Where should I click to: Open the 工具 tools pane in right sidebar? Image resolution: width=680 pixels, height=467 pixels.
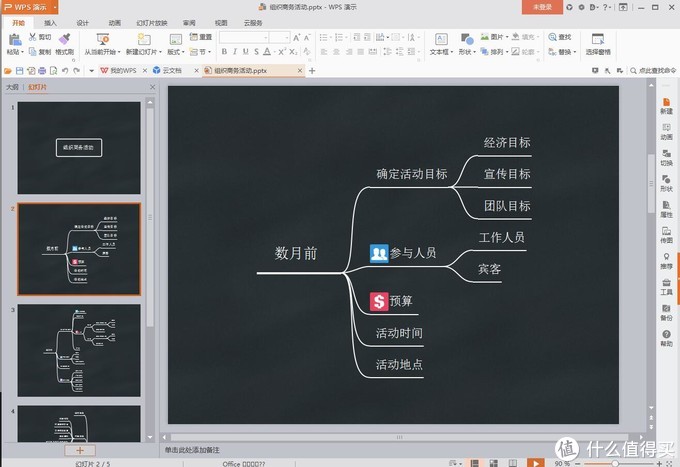coord(667,287)
